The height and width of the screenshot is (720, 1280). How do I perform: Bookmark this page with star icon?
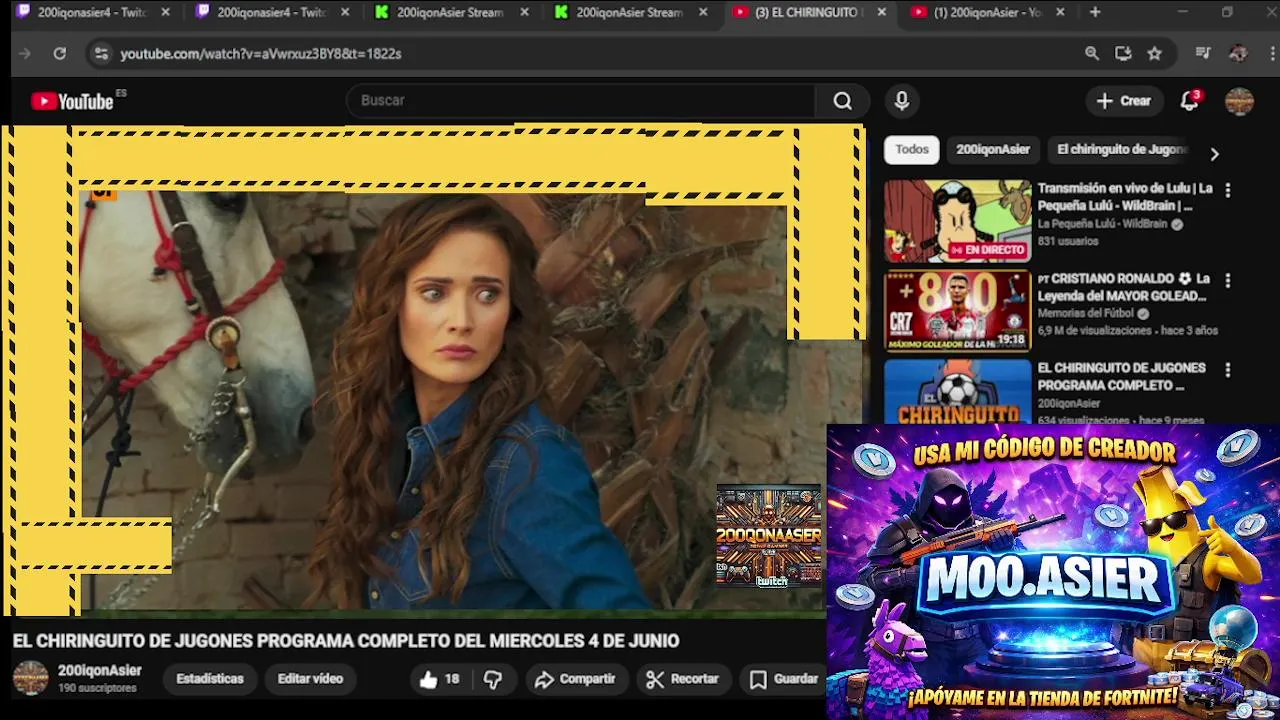(1155, 53)
